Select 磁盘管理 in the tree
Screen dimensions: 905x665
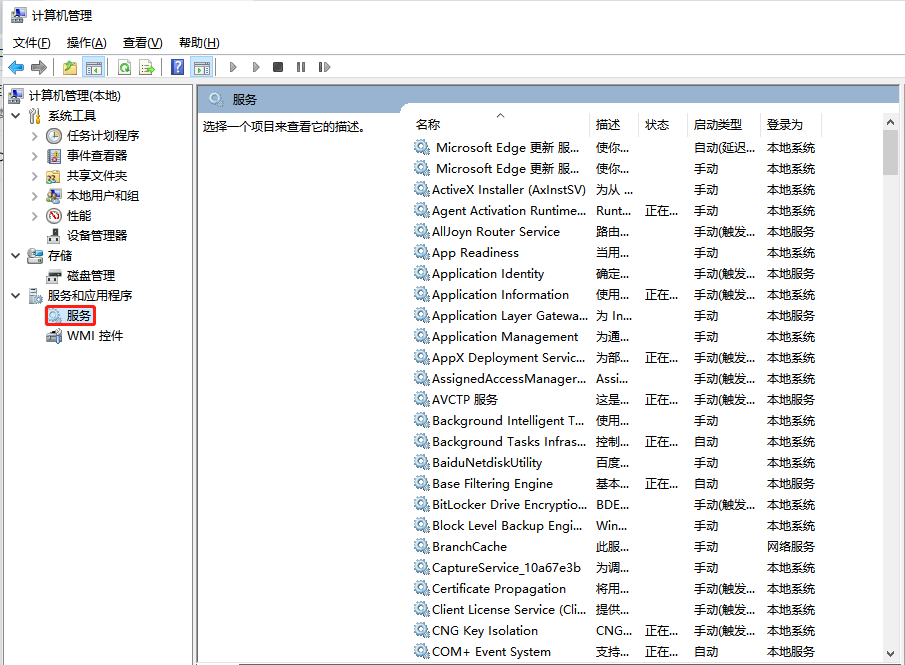(91, 276)
